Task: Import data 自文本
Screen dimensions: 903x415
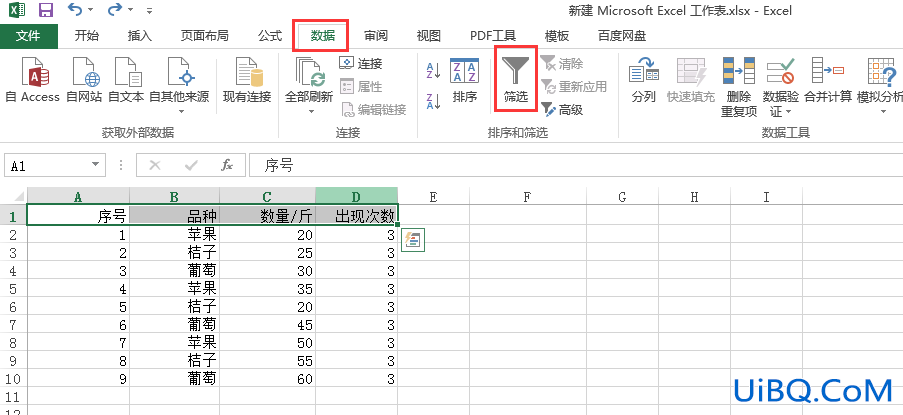Action: [126, 80]
